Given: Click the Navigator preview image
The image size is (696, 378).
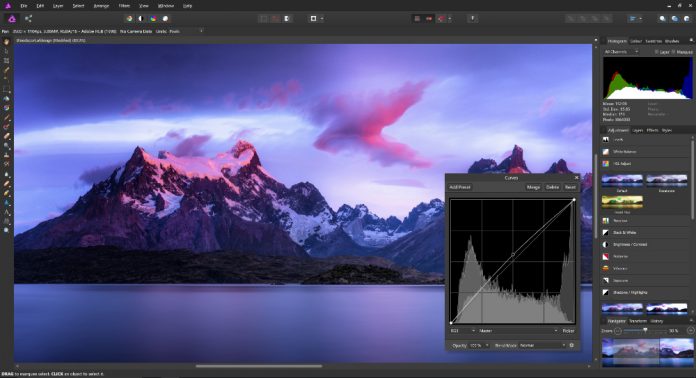Looking at the screenshot, I should pos(648,352).
